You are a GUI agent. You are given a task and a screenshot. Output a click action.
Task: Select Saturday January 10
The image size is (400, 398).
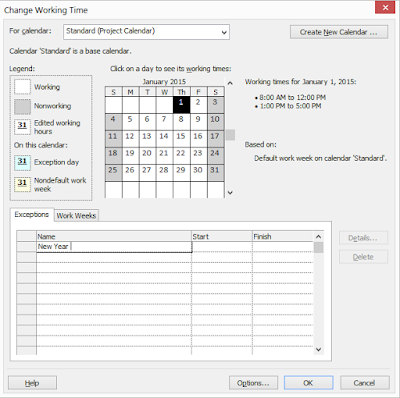point(216,122)
